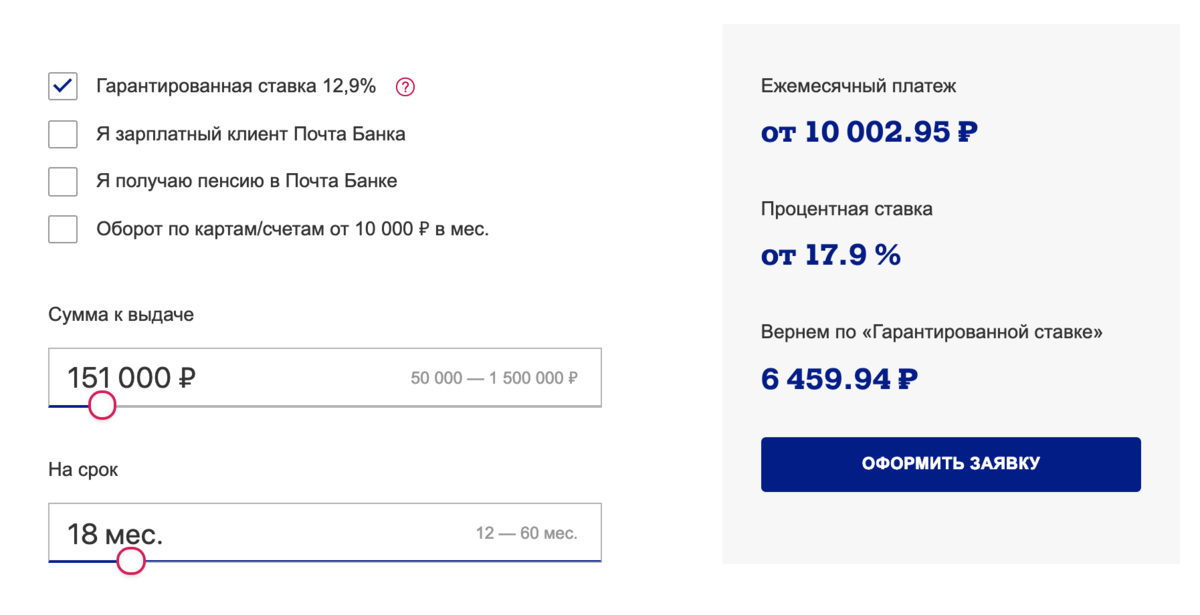Screen dimensions: 1200x615
Task: Uncheck the Гарантированная ставка 12,9% checkbox
Action: [x=63, y=86]
